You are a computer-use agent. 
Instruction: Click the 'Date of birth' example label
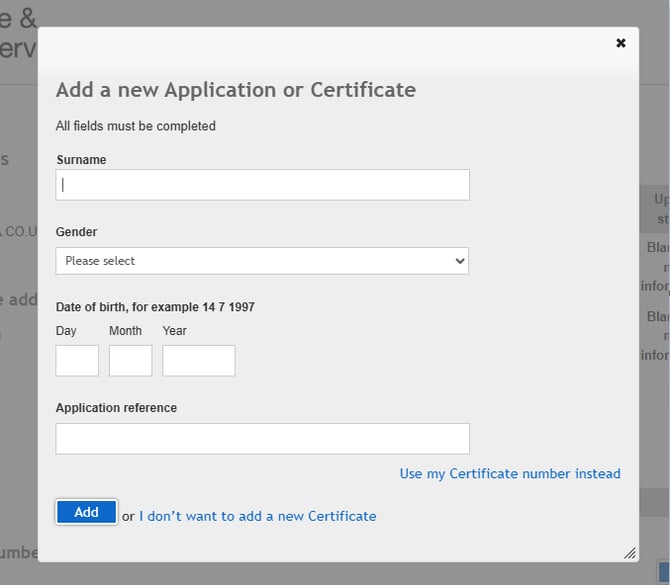tap(155, 307)
